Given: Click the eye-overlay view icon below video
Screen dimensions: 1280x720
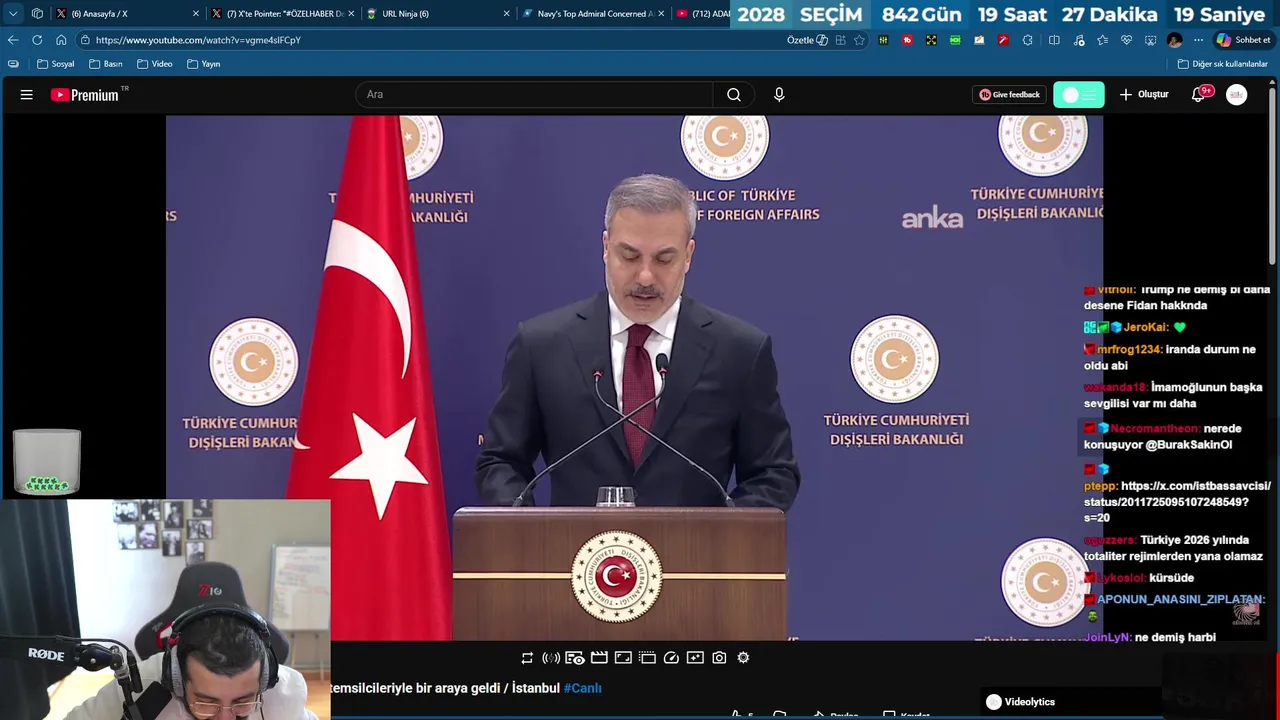Looking at the screenshot, I should [575, 658].
